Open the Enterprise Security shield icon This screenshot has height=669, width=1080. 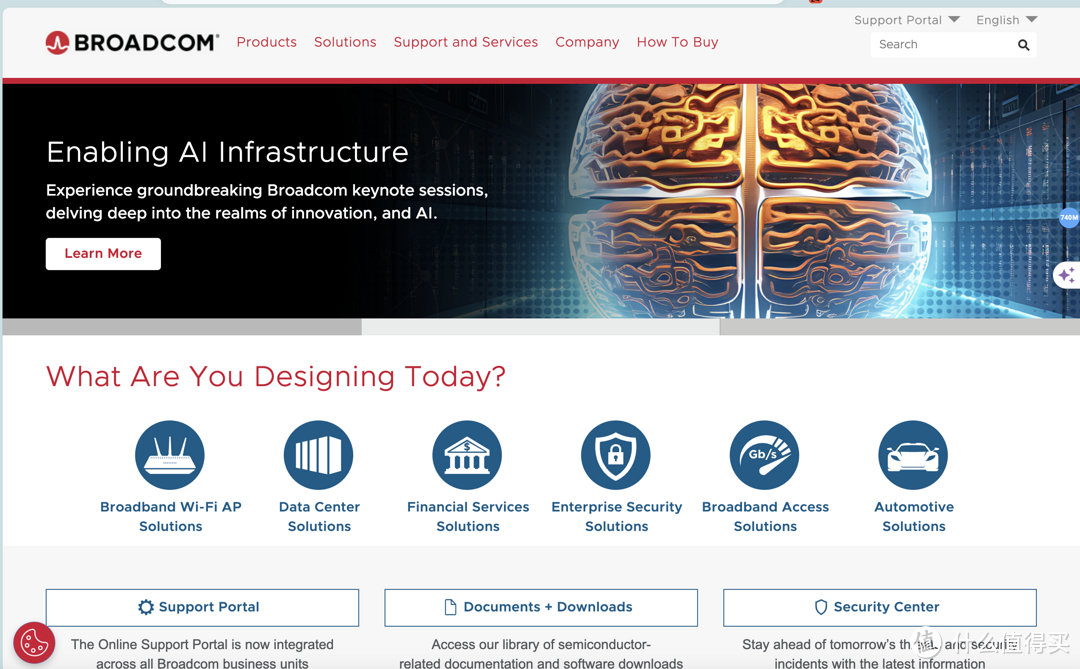coord(616,455)
